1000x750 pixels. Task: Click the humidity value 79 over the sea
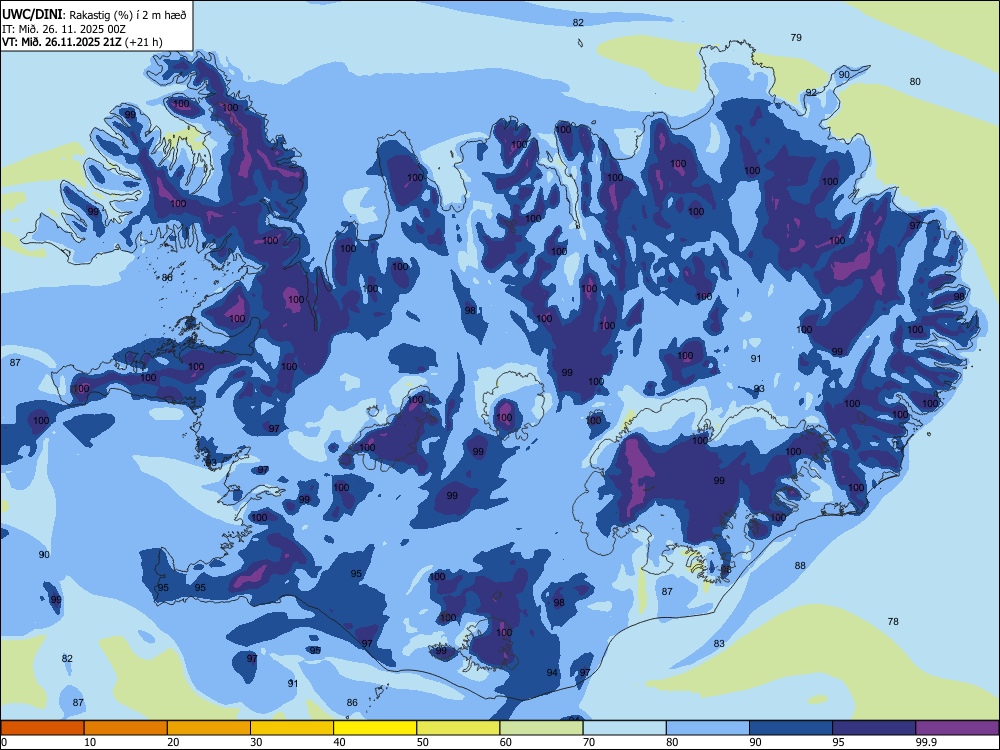pos(796,38)
